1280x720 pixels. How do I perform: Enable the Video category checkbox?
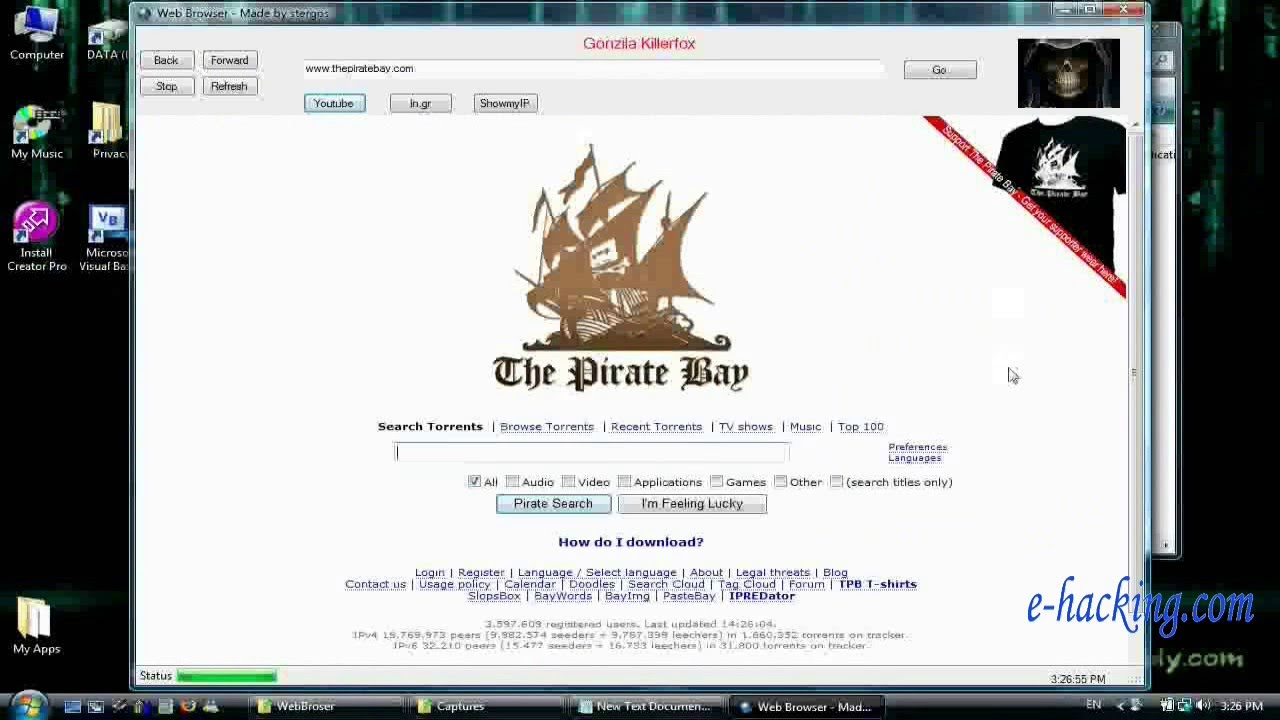tap(568, 482)
